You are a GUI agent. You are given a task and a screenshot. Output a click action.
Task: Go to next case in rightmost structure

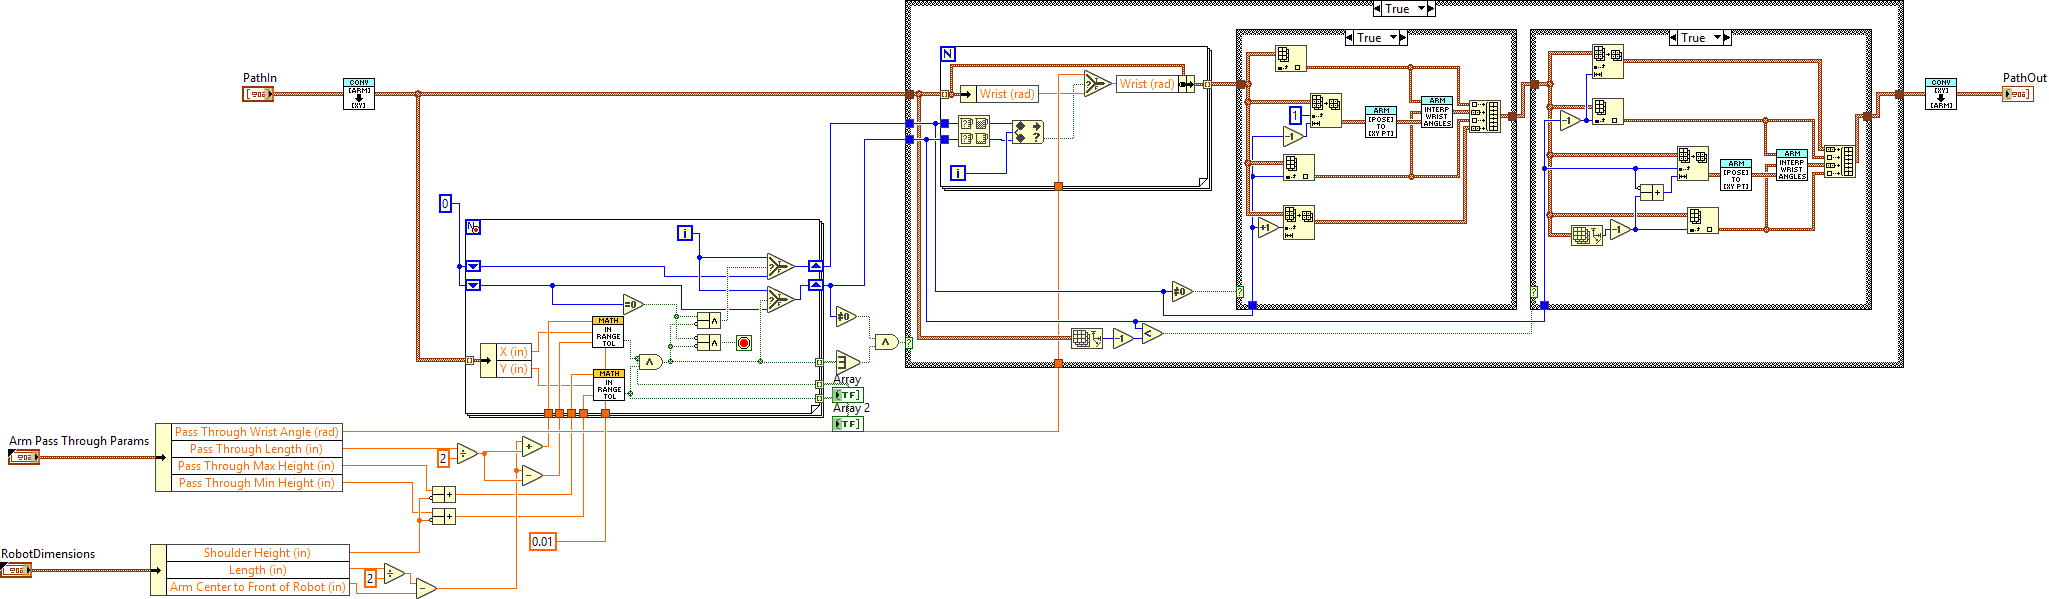1727,38
